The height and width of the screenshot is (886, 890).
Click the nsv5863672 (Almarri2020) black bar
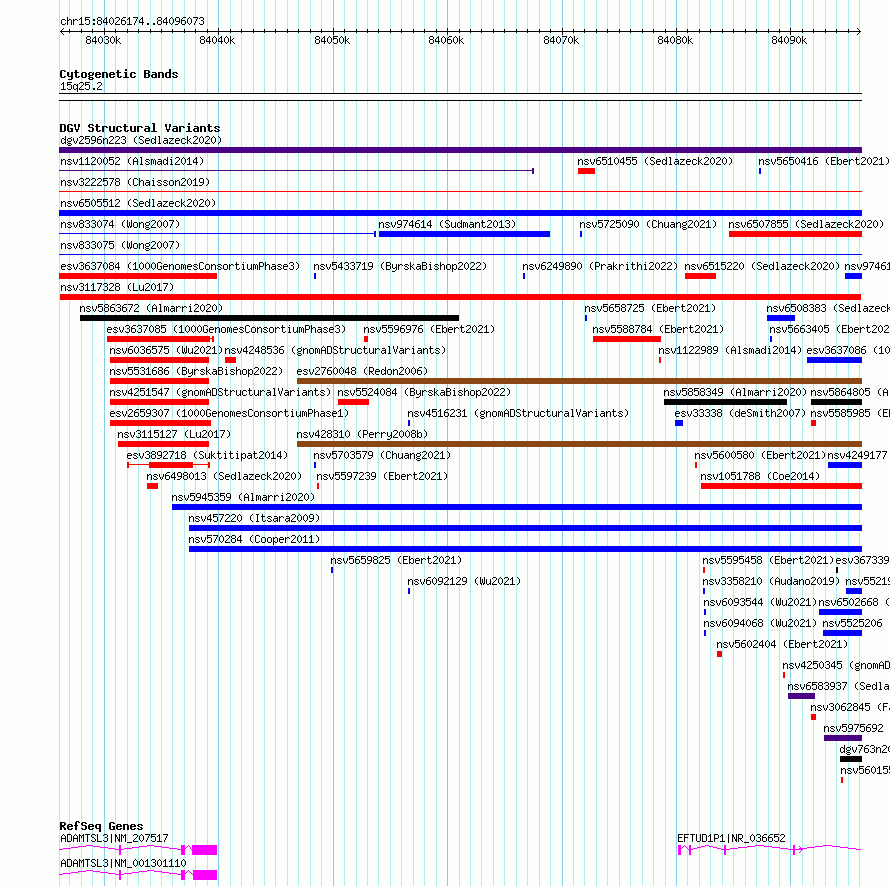[x=269, y=318]
